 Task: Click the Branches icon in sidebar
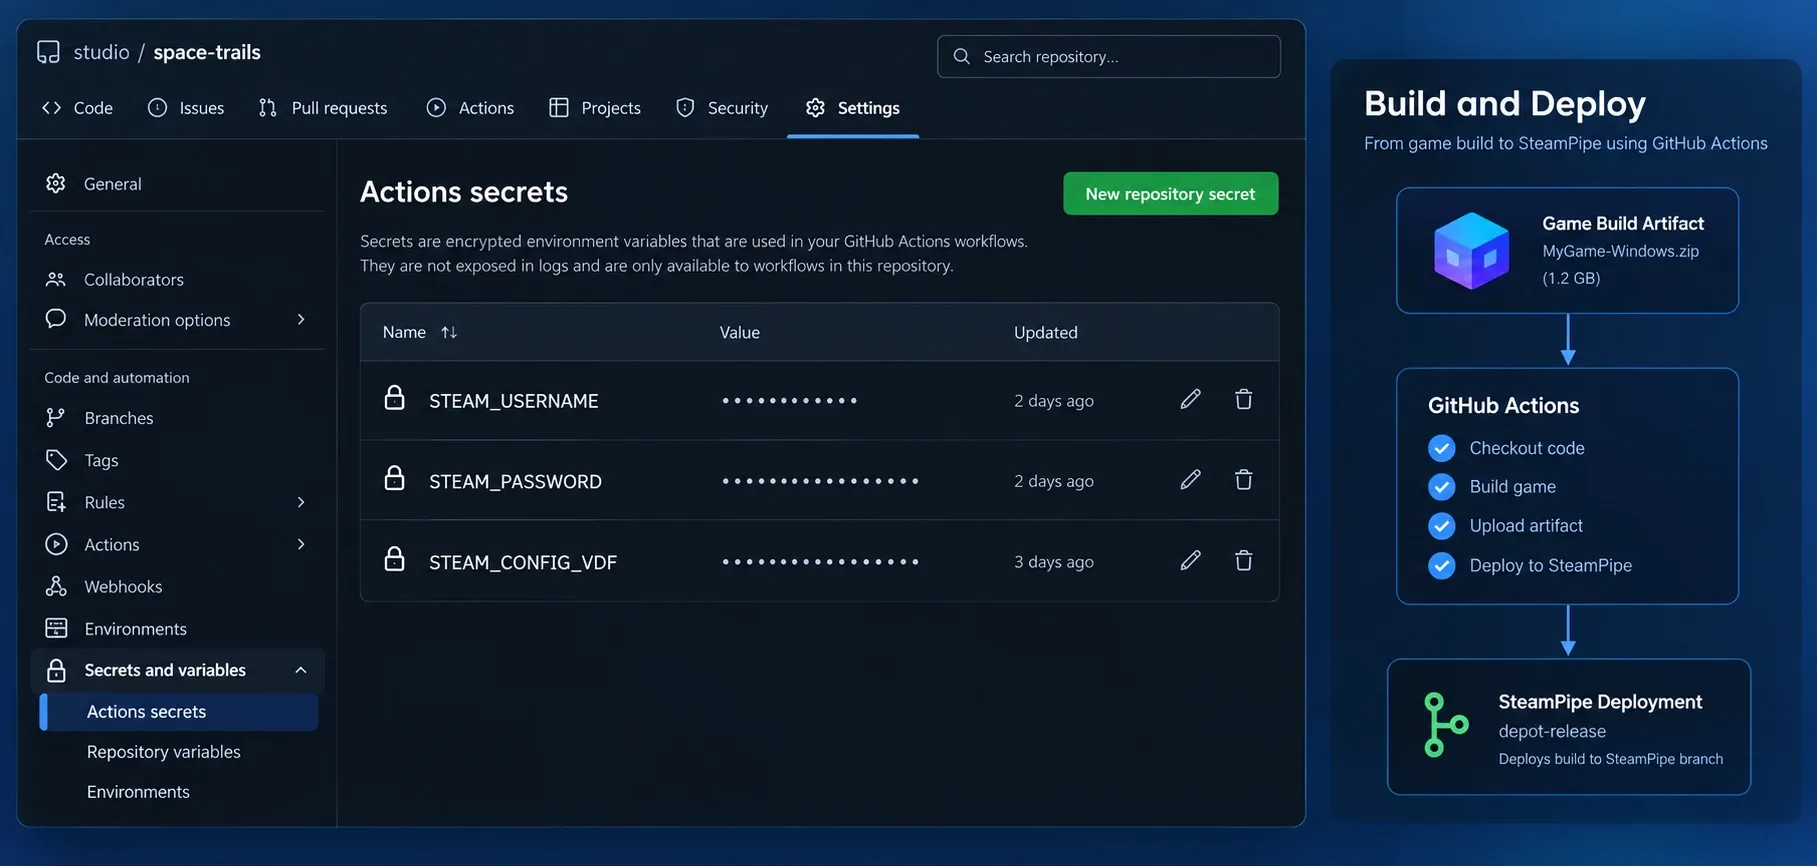coord(56,418)
